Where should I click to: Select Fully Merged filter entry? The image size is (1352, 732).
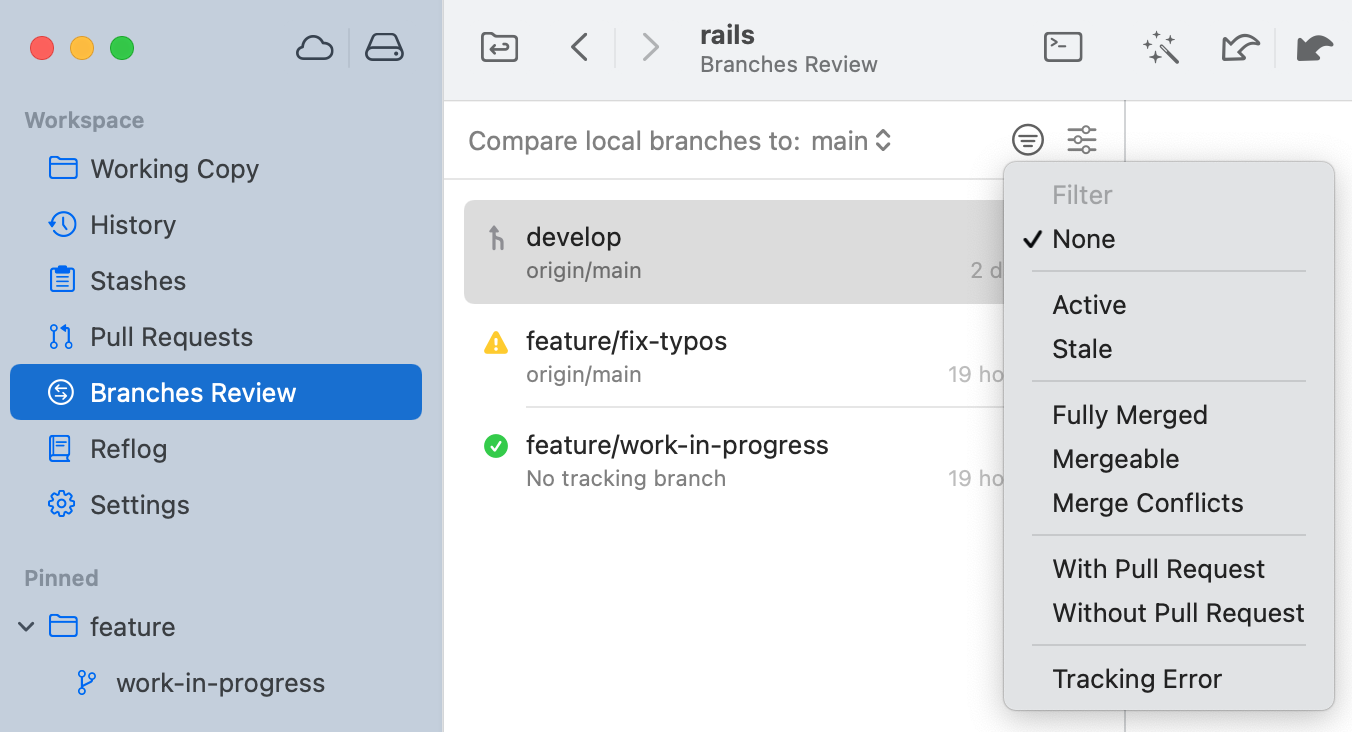pyautogui.click(x=1129, y=415)
